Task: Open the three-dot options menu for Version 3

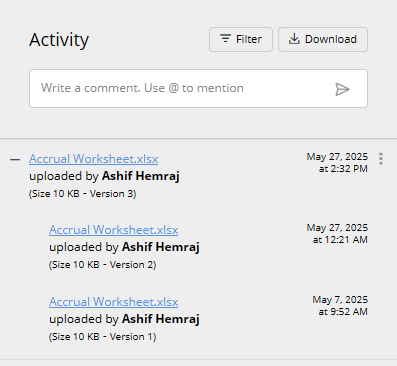Action: (x=381, y=159)
